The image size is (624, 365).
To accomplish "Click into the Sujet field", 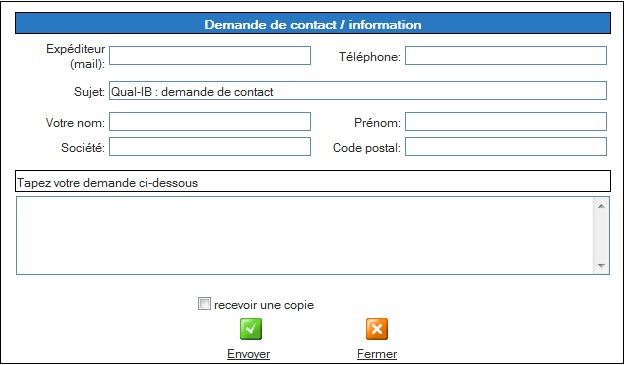I will point(358,91).
